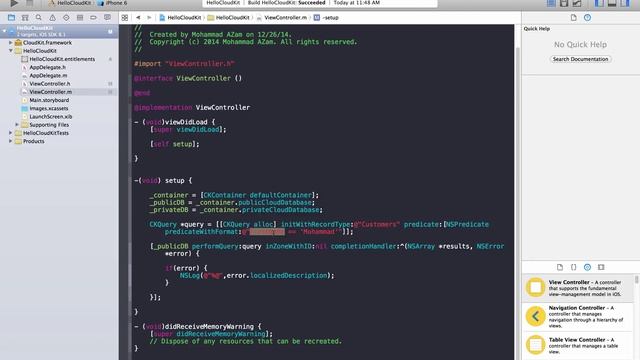Open the Report navigator tab
Image resolution: width=640 pixels, height=360 pixels.
tap(107, 18)
